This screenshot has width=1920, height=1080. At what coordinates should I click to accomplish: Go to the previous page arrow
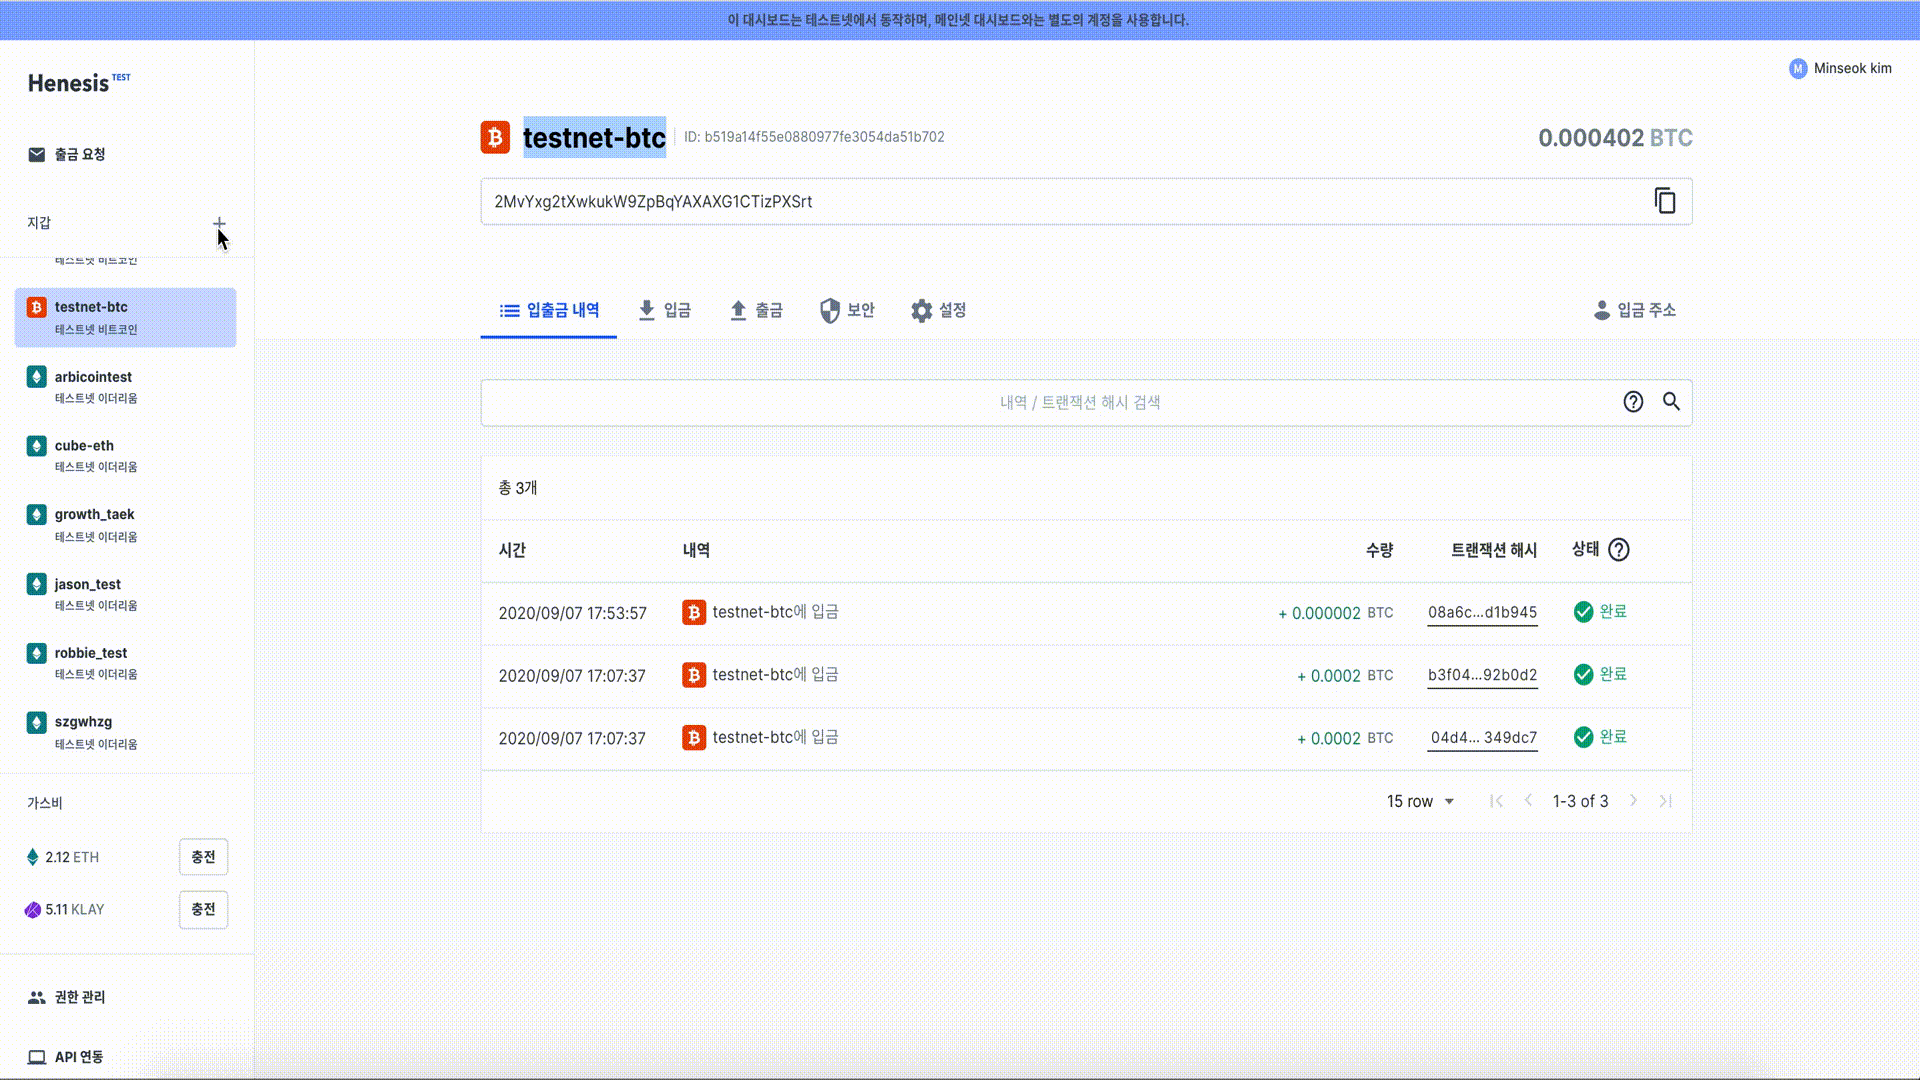click(1528, 801)
